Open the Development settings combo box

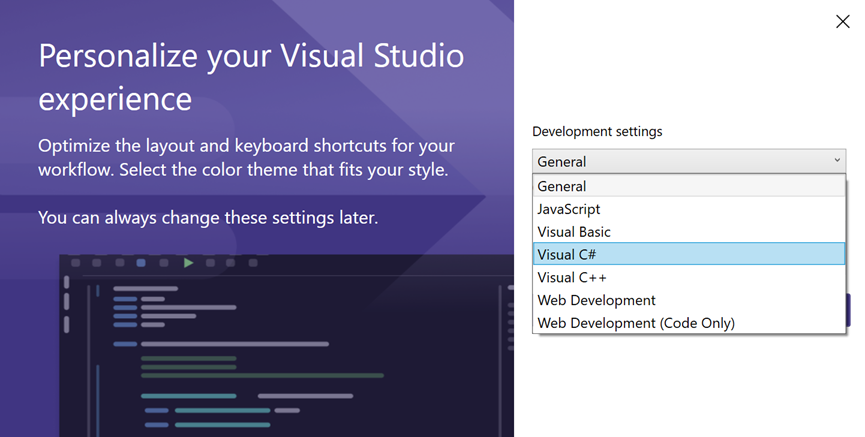[688, 162]
